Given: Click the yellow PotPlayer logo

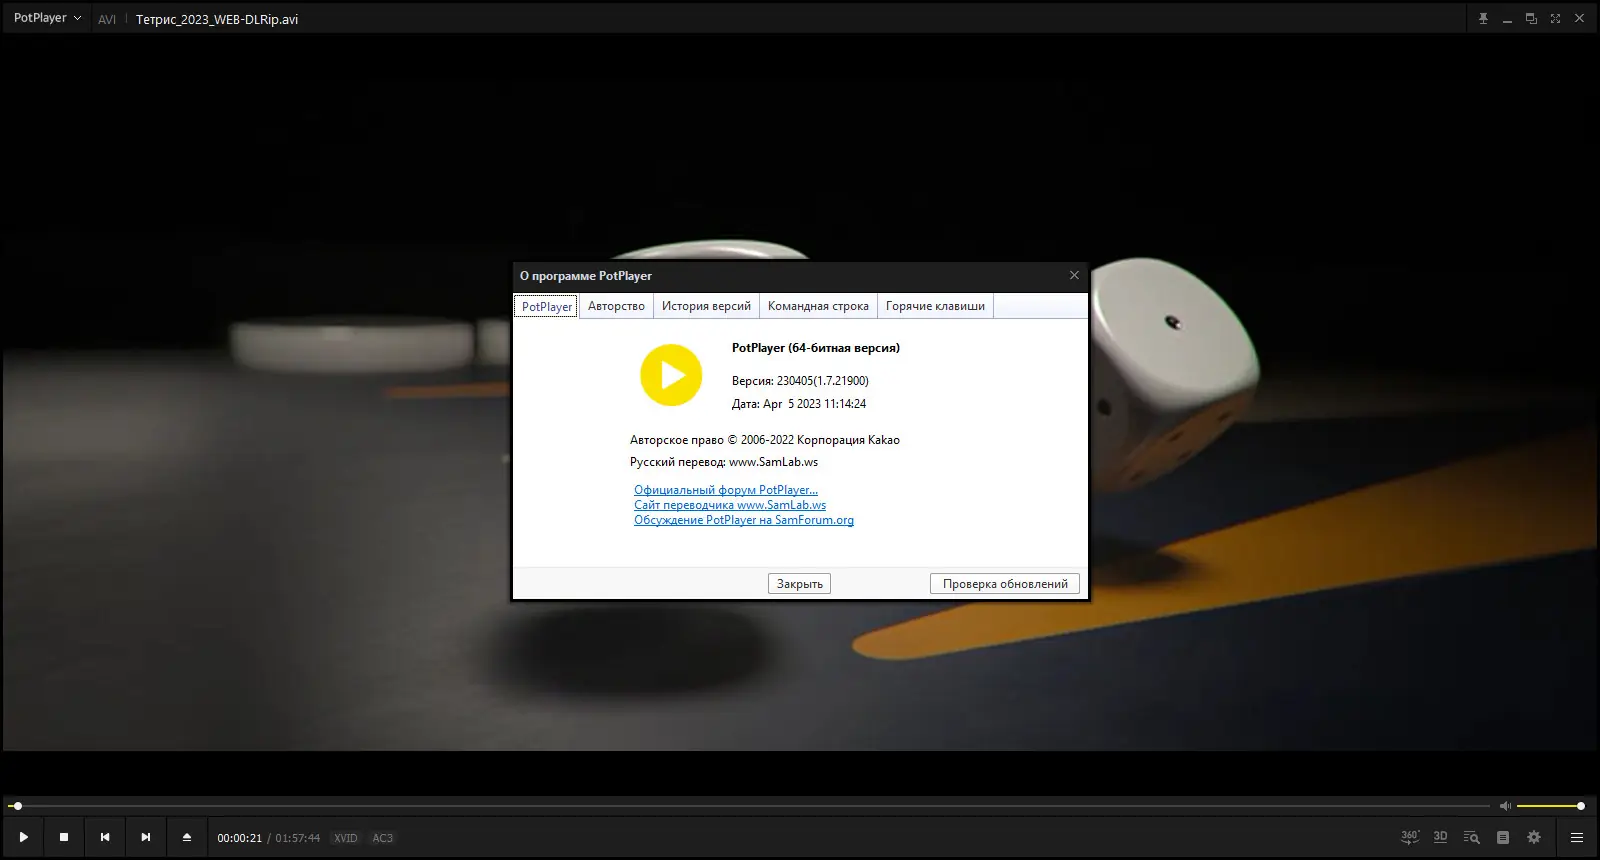Looking at the screenshot, I should (x=671, y=375).
